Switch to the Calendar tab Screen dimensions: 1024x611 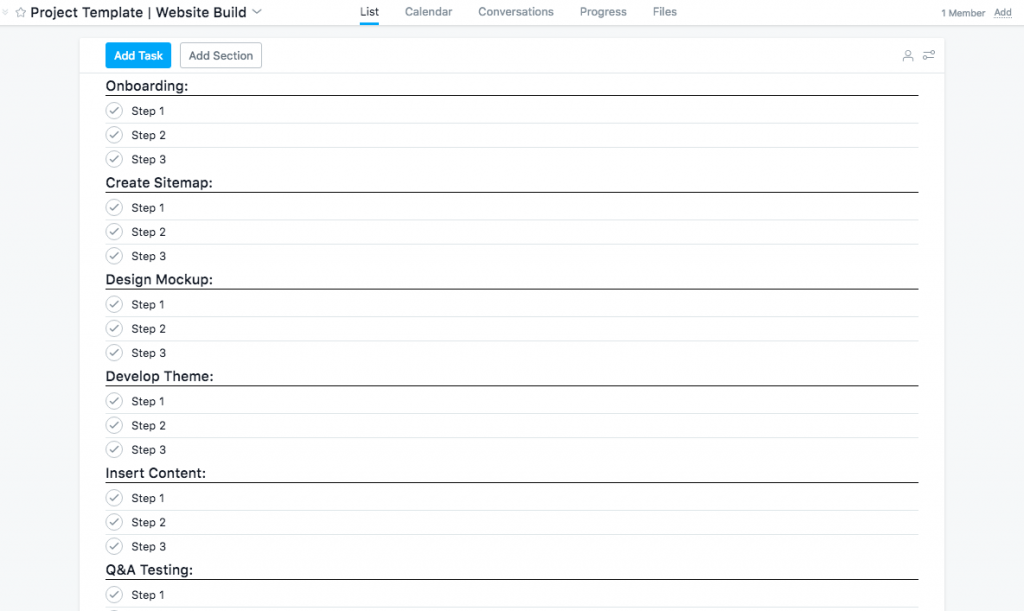[428, 11]
